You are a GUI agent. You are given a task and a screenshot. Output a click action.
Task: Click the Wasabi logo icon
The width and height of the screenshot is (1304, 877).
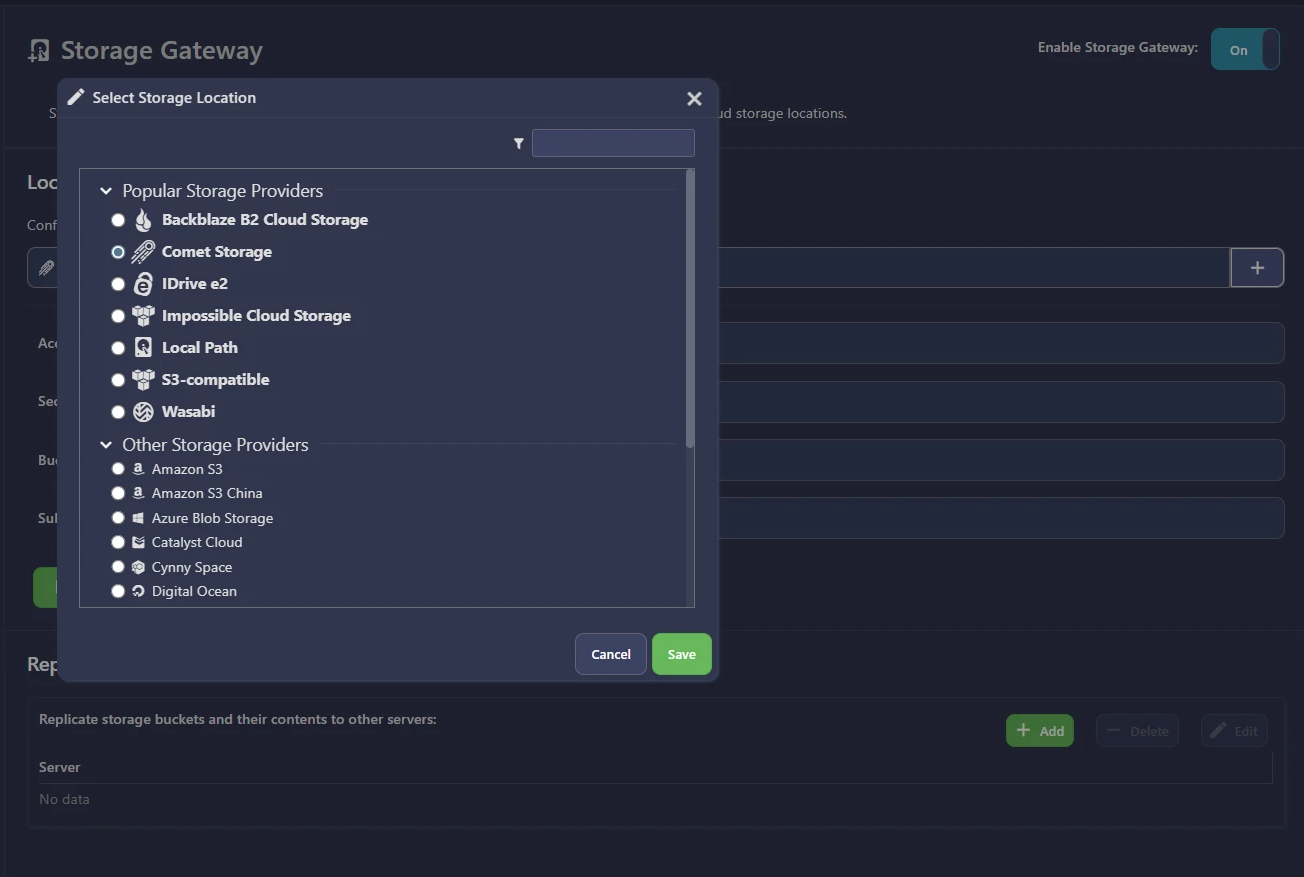143,412
